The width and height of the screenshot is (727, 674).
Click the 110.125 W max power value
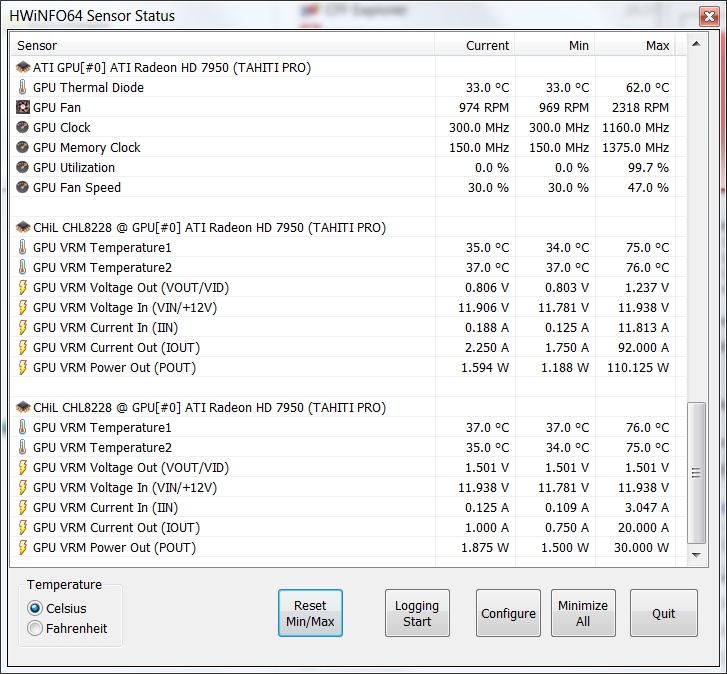pos(638,368)
